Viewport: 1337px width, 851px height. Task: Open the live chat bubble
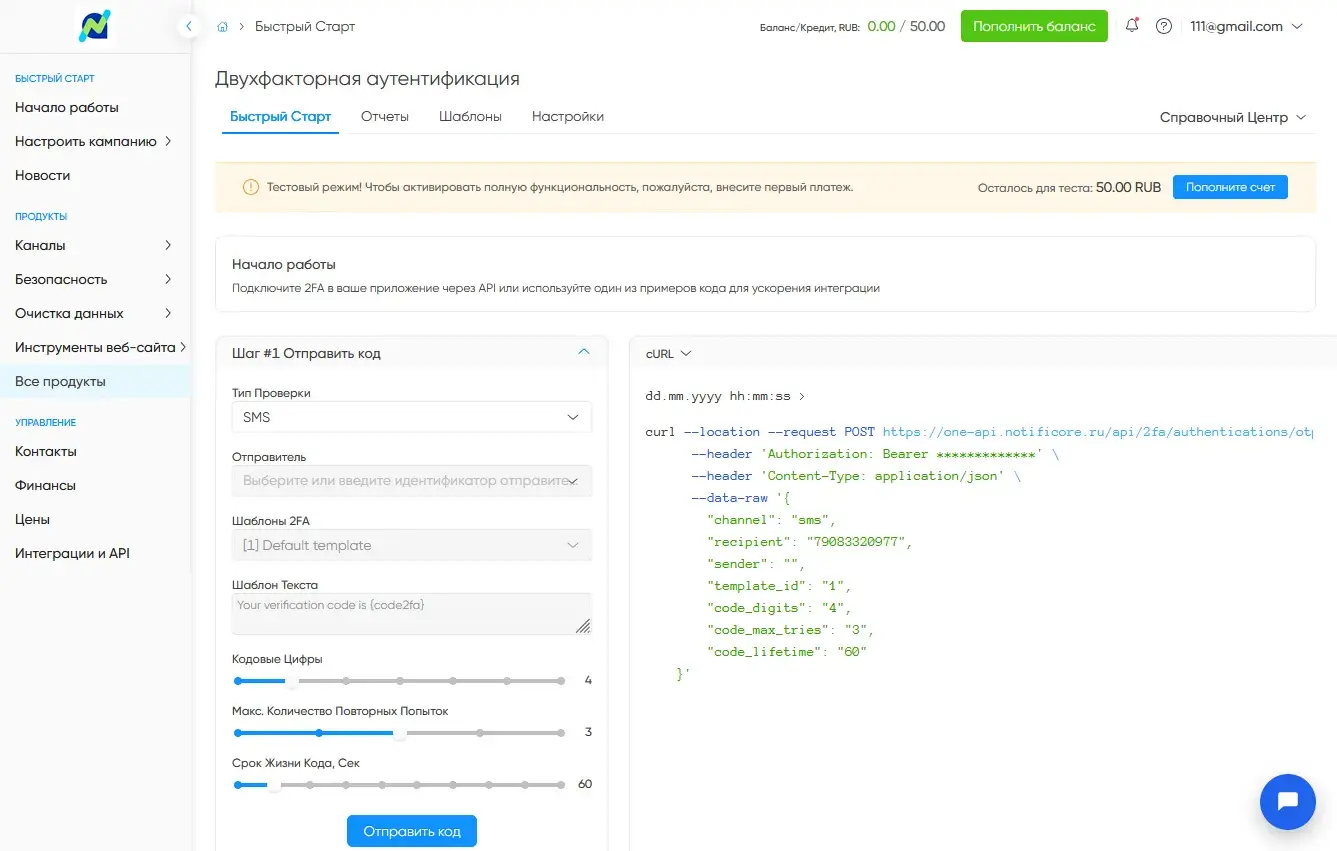pyautogui.click(x=1287, y=801)
